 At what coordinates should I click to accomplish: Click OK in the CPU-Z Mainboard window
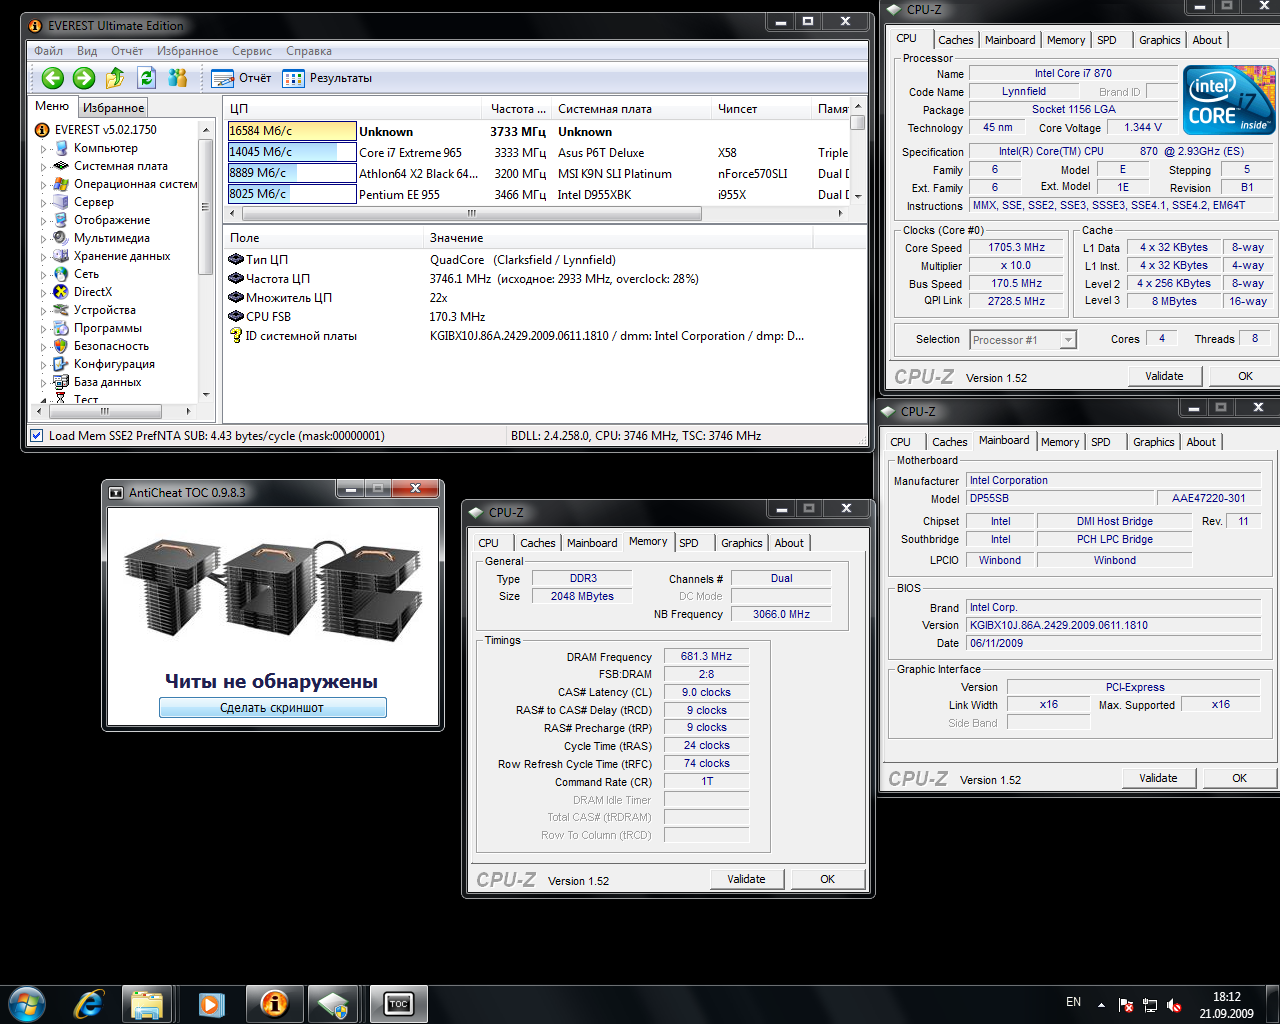pos(1240,778)
